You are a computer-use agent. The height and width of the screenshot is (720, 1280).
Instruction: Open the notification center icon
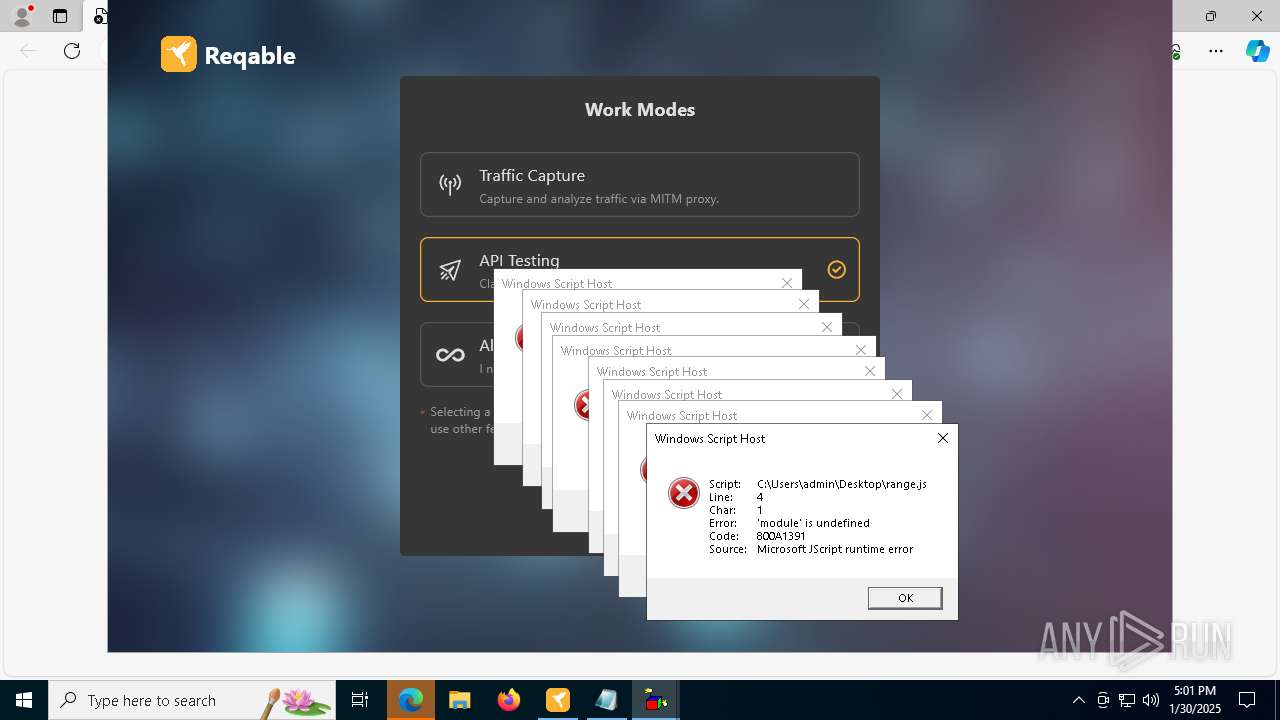click(1247, 700)
